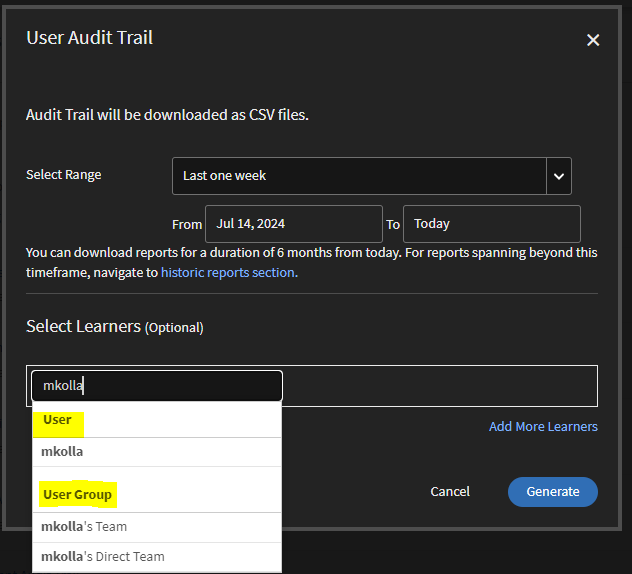Screen dimensions: 632x574
Task: Click the highlighted 'User Group' category header
Action: (78, 495)
